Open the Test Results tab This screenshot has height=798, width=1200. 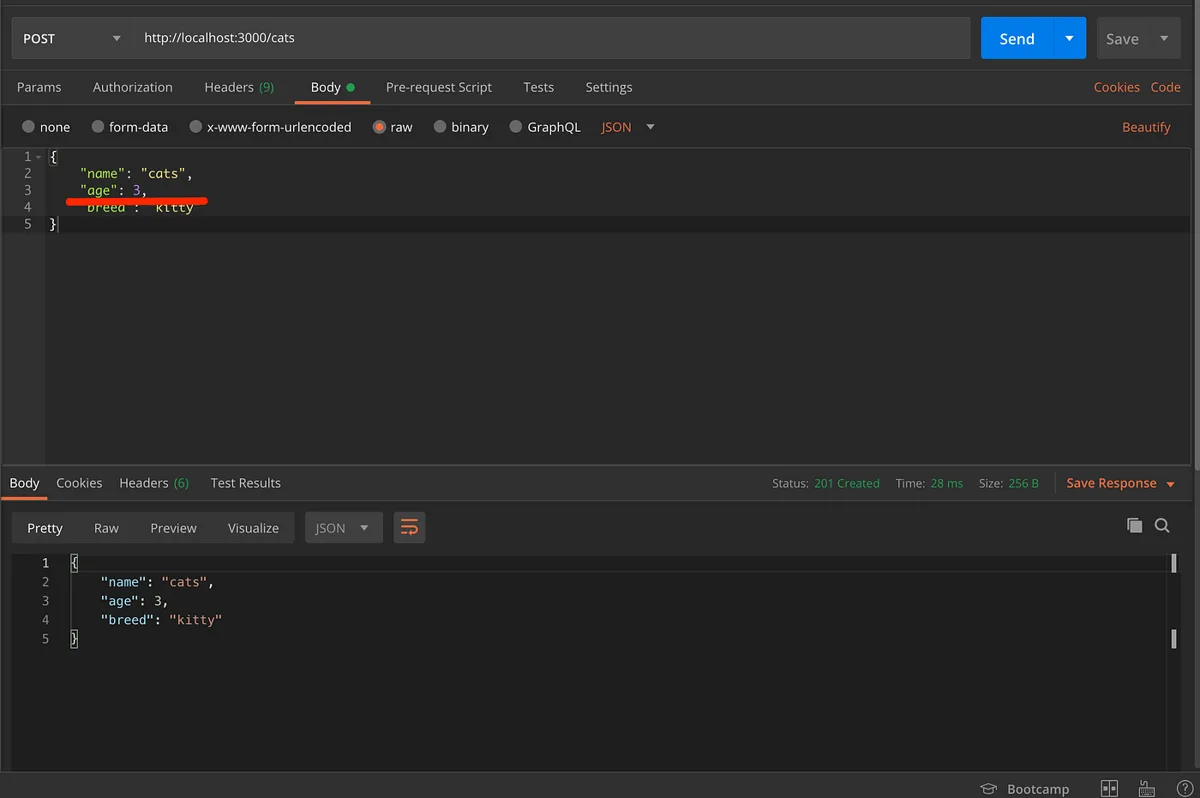[246, 483]
